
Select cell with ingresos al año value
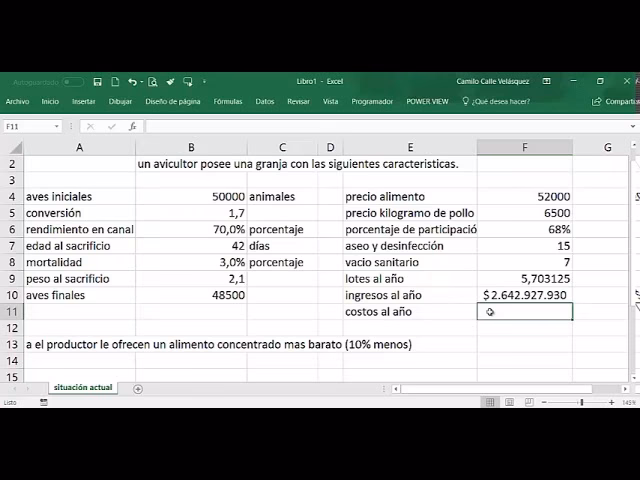(x=524, y=295)
